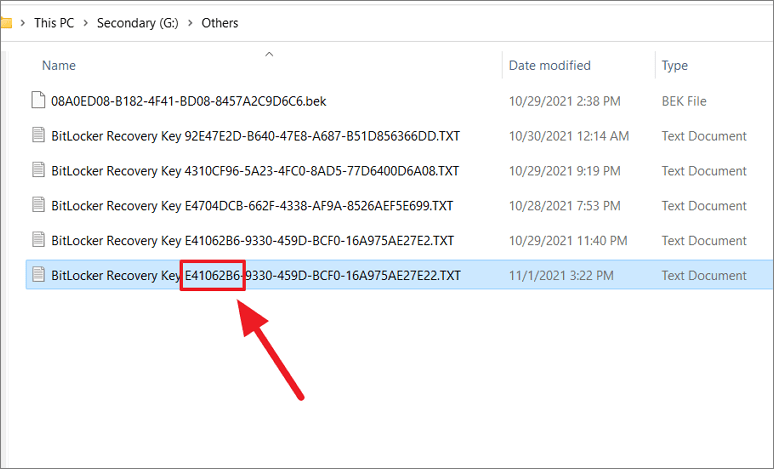Sort by Date modified column header
The height and width of the screenshot is (469, 774).
tap(549, 66)
